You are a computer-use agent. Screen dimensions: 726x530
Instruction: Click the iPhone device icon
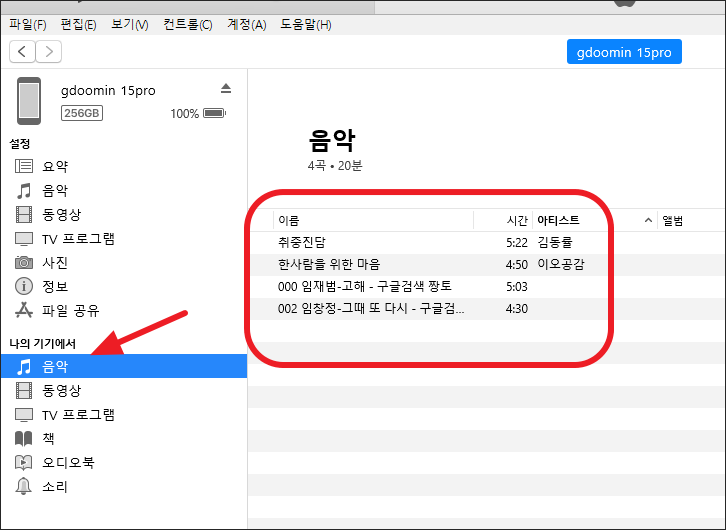pos(29,101)
